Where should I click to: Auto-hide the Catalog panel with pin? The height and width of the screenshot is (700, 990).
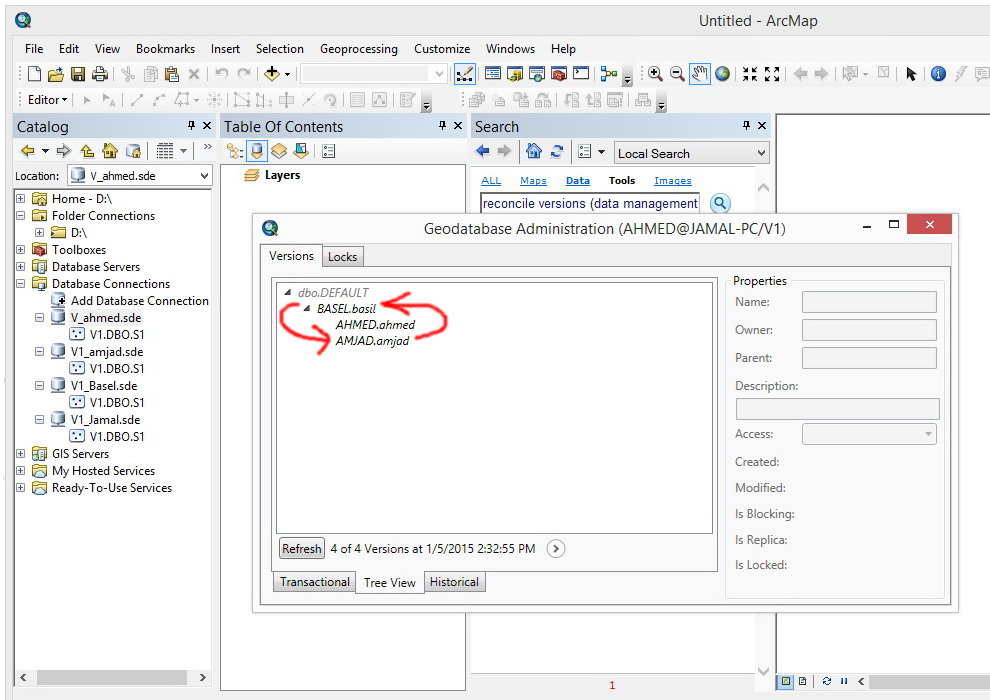(191, 126)
